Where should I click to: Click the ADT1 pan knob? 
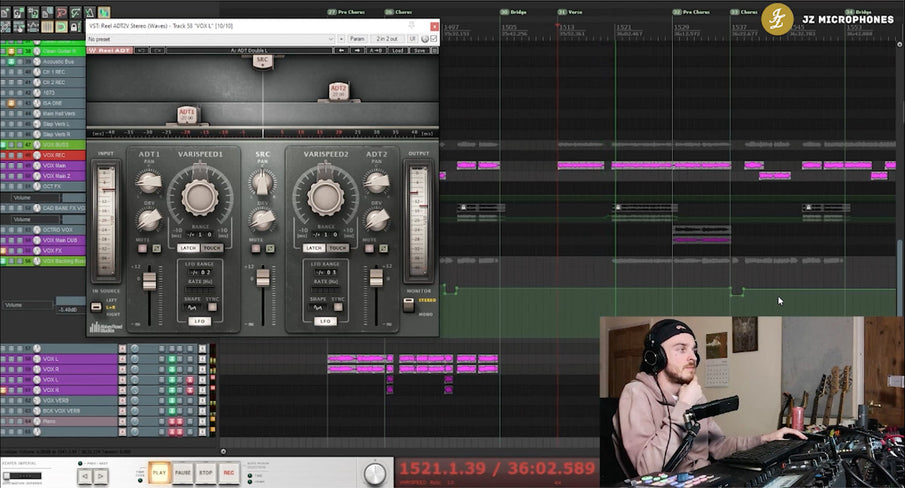point(149,182)
